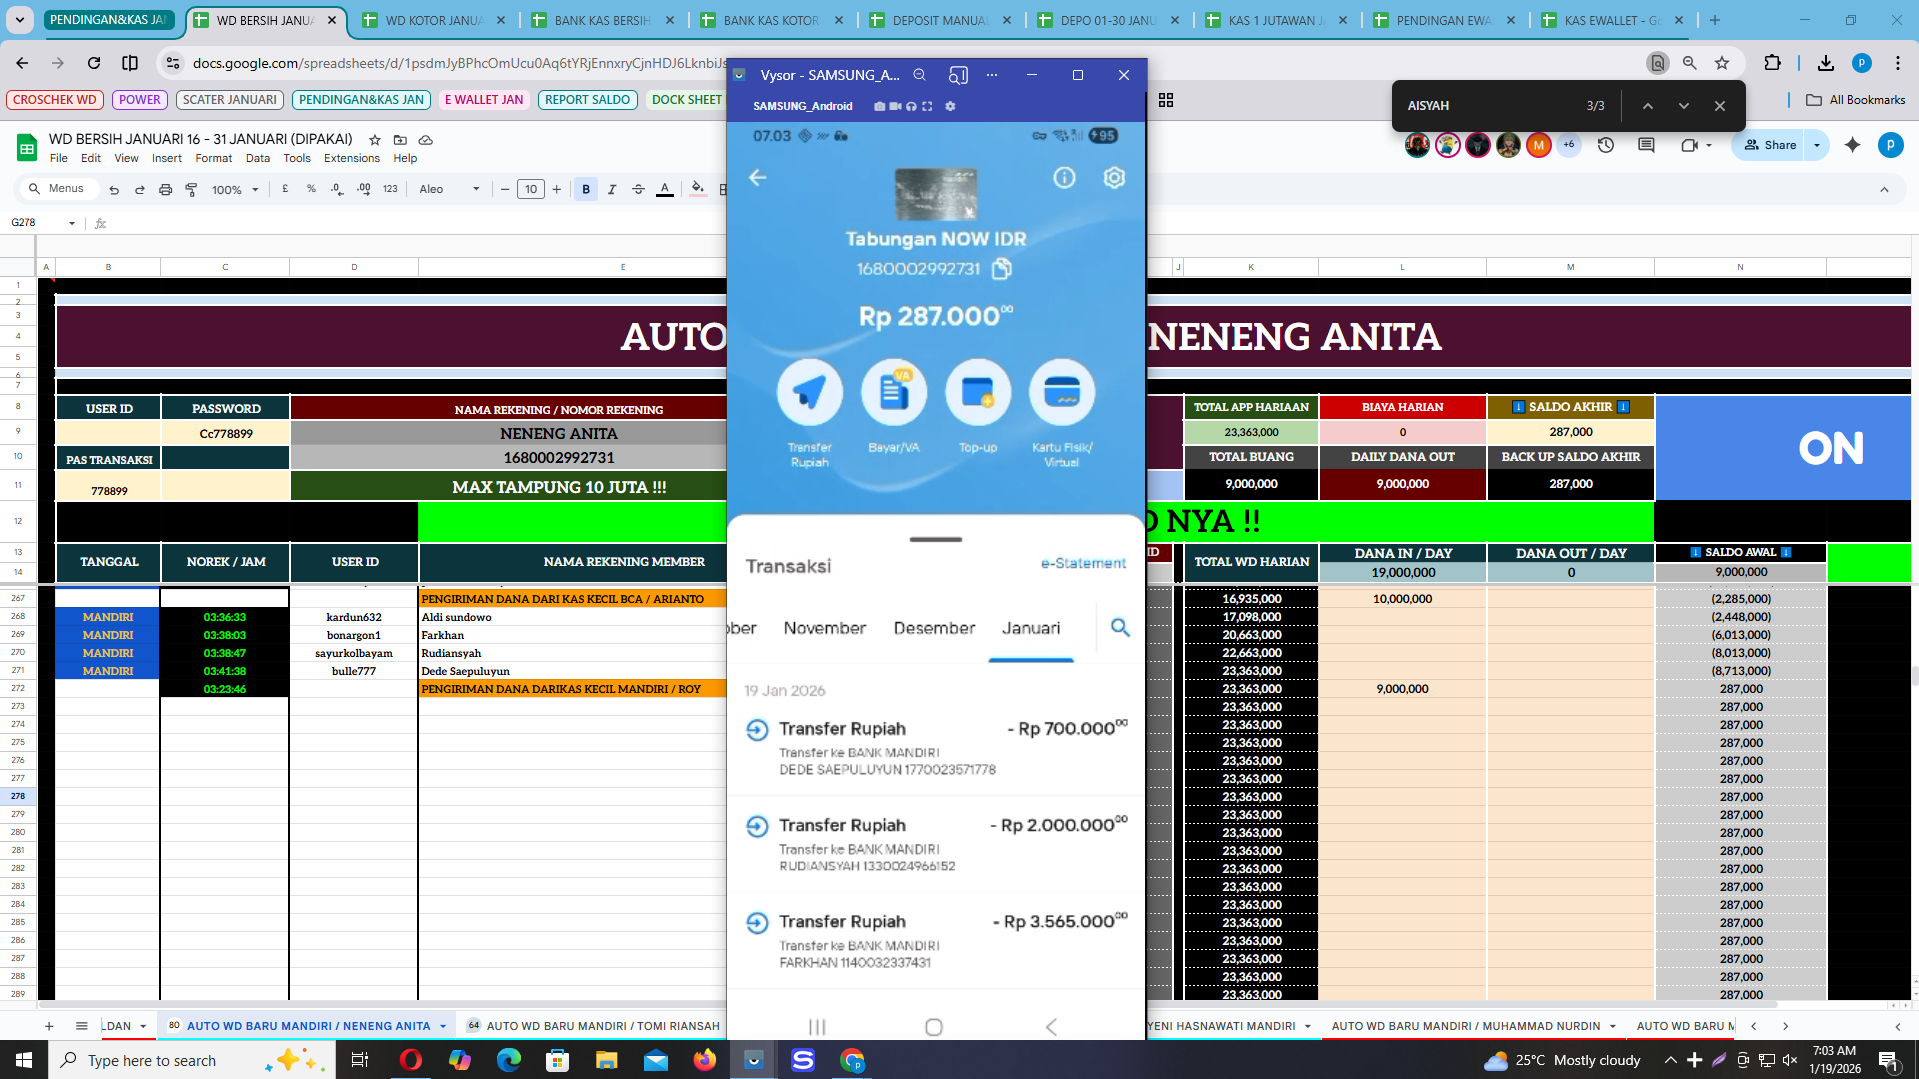This screenshot has height=1079, width=1919.
Task: Open File Explorer from the taskbar
Action: (x=606, y=1060)
